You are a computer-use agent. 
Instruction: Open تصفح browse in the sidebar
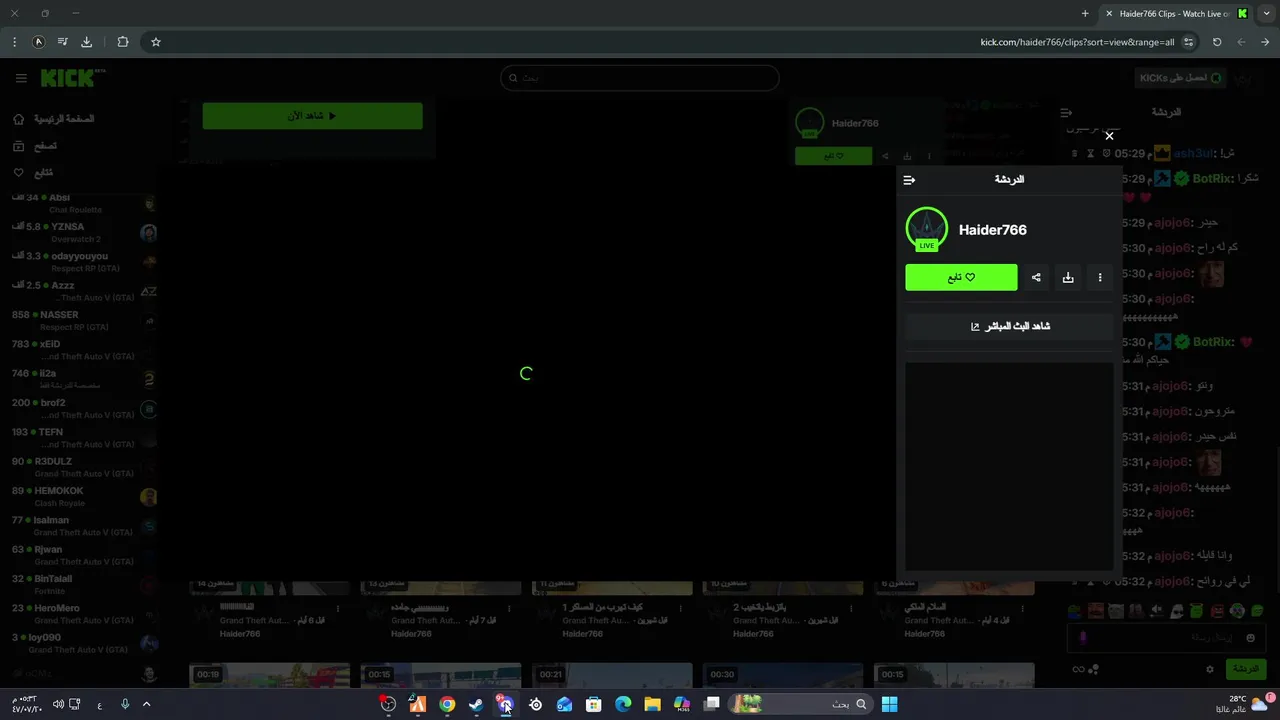click(x=35, y=146)
